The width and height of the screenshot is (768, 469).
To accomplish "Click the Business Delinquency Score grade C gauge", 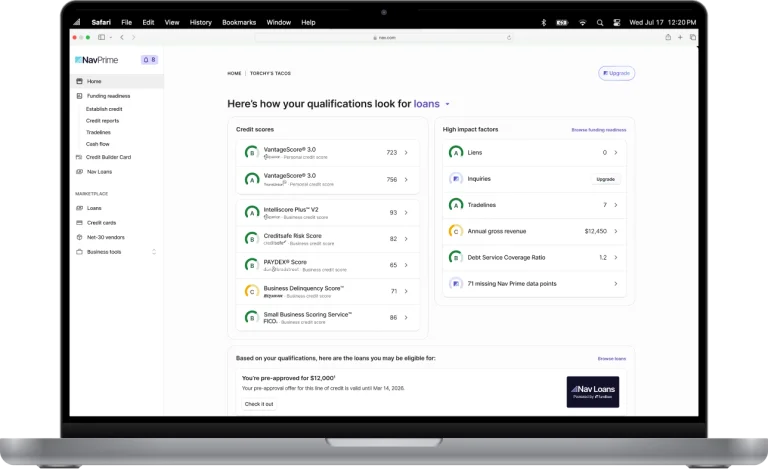I will [x=252, y=291].
